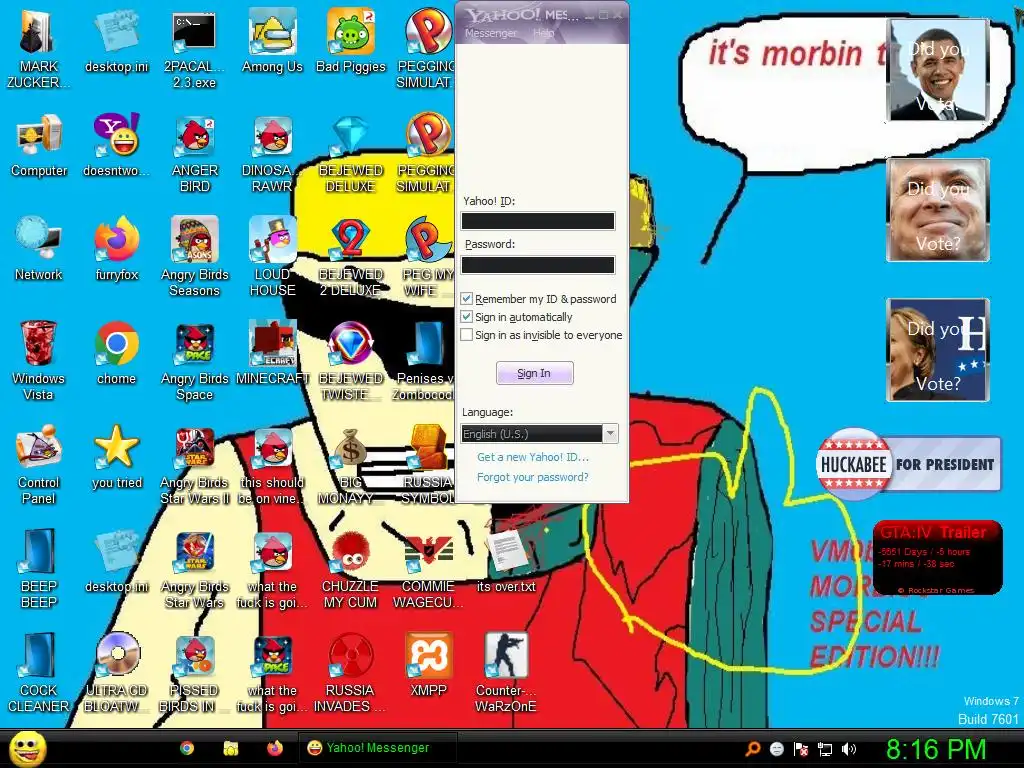The width and height of the screenshot is (1024, 768).
Task: Click the Sign In button
Action: [534, 373]
